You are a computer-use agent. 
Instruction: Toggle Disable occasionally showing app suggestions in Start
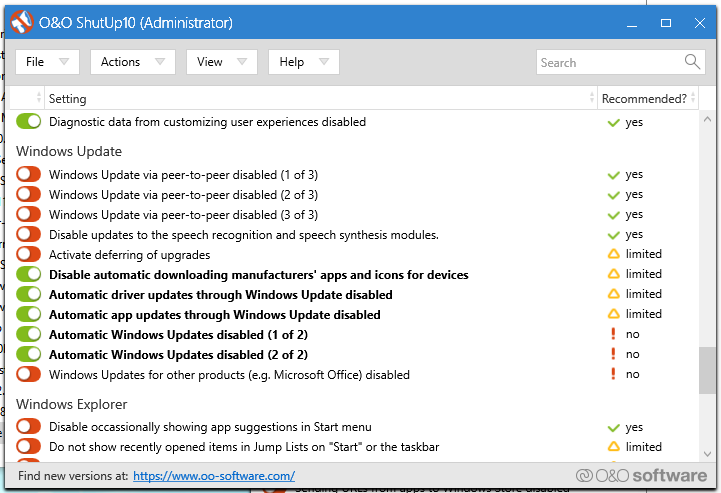[x=29, y=426]
